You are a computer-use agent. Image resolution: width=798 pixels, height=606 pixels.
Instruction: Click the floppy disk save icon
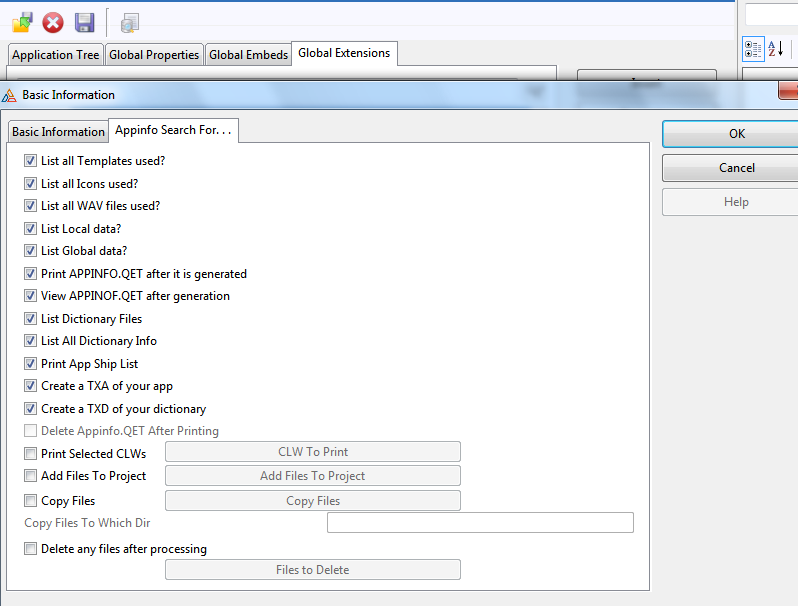pyautogui.click(x=85, y=21)
